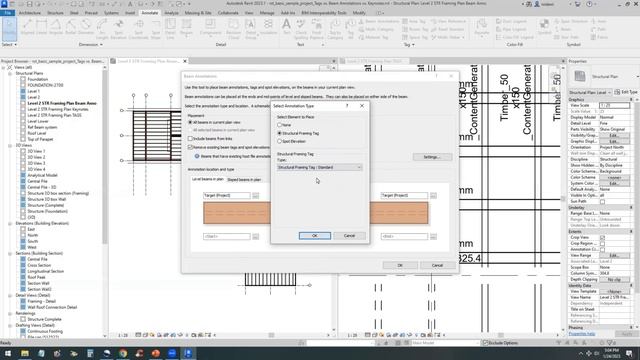Image resolution: width=640 pixels, height=360 pixels.
Task: Click the Modify arrow tool
Action: coord(9,29)
